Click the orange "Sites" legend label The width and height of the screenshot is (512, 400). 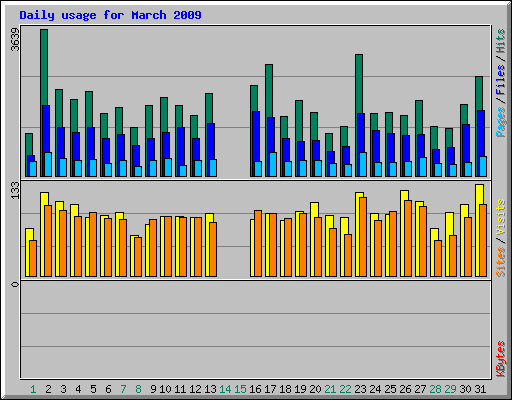click(x=500, y=262)
